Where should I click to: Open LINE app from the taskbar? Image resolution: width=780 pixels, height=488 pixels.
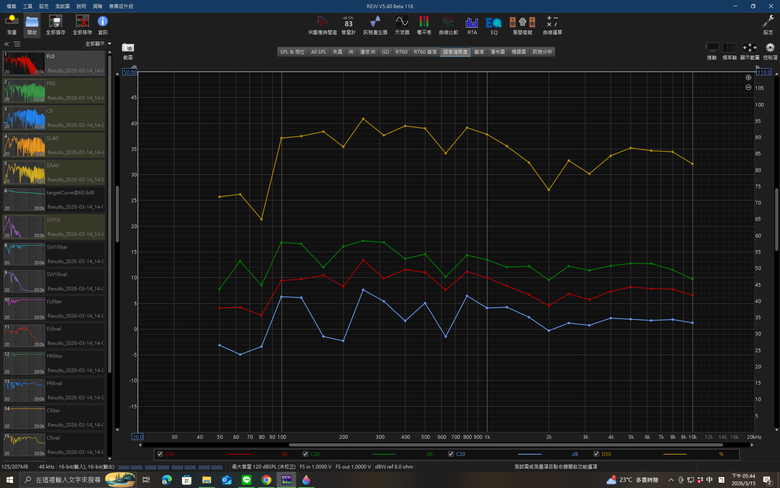246,480
